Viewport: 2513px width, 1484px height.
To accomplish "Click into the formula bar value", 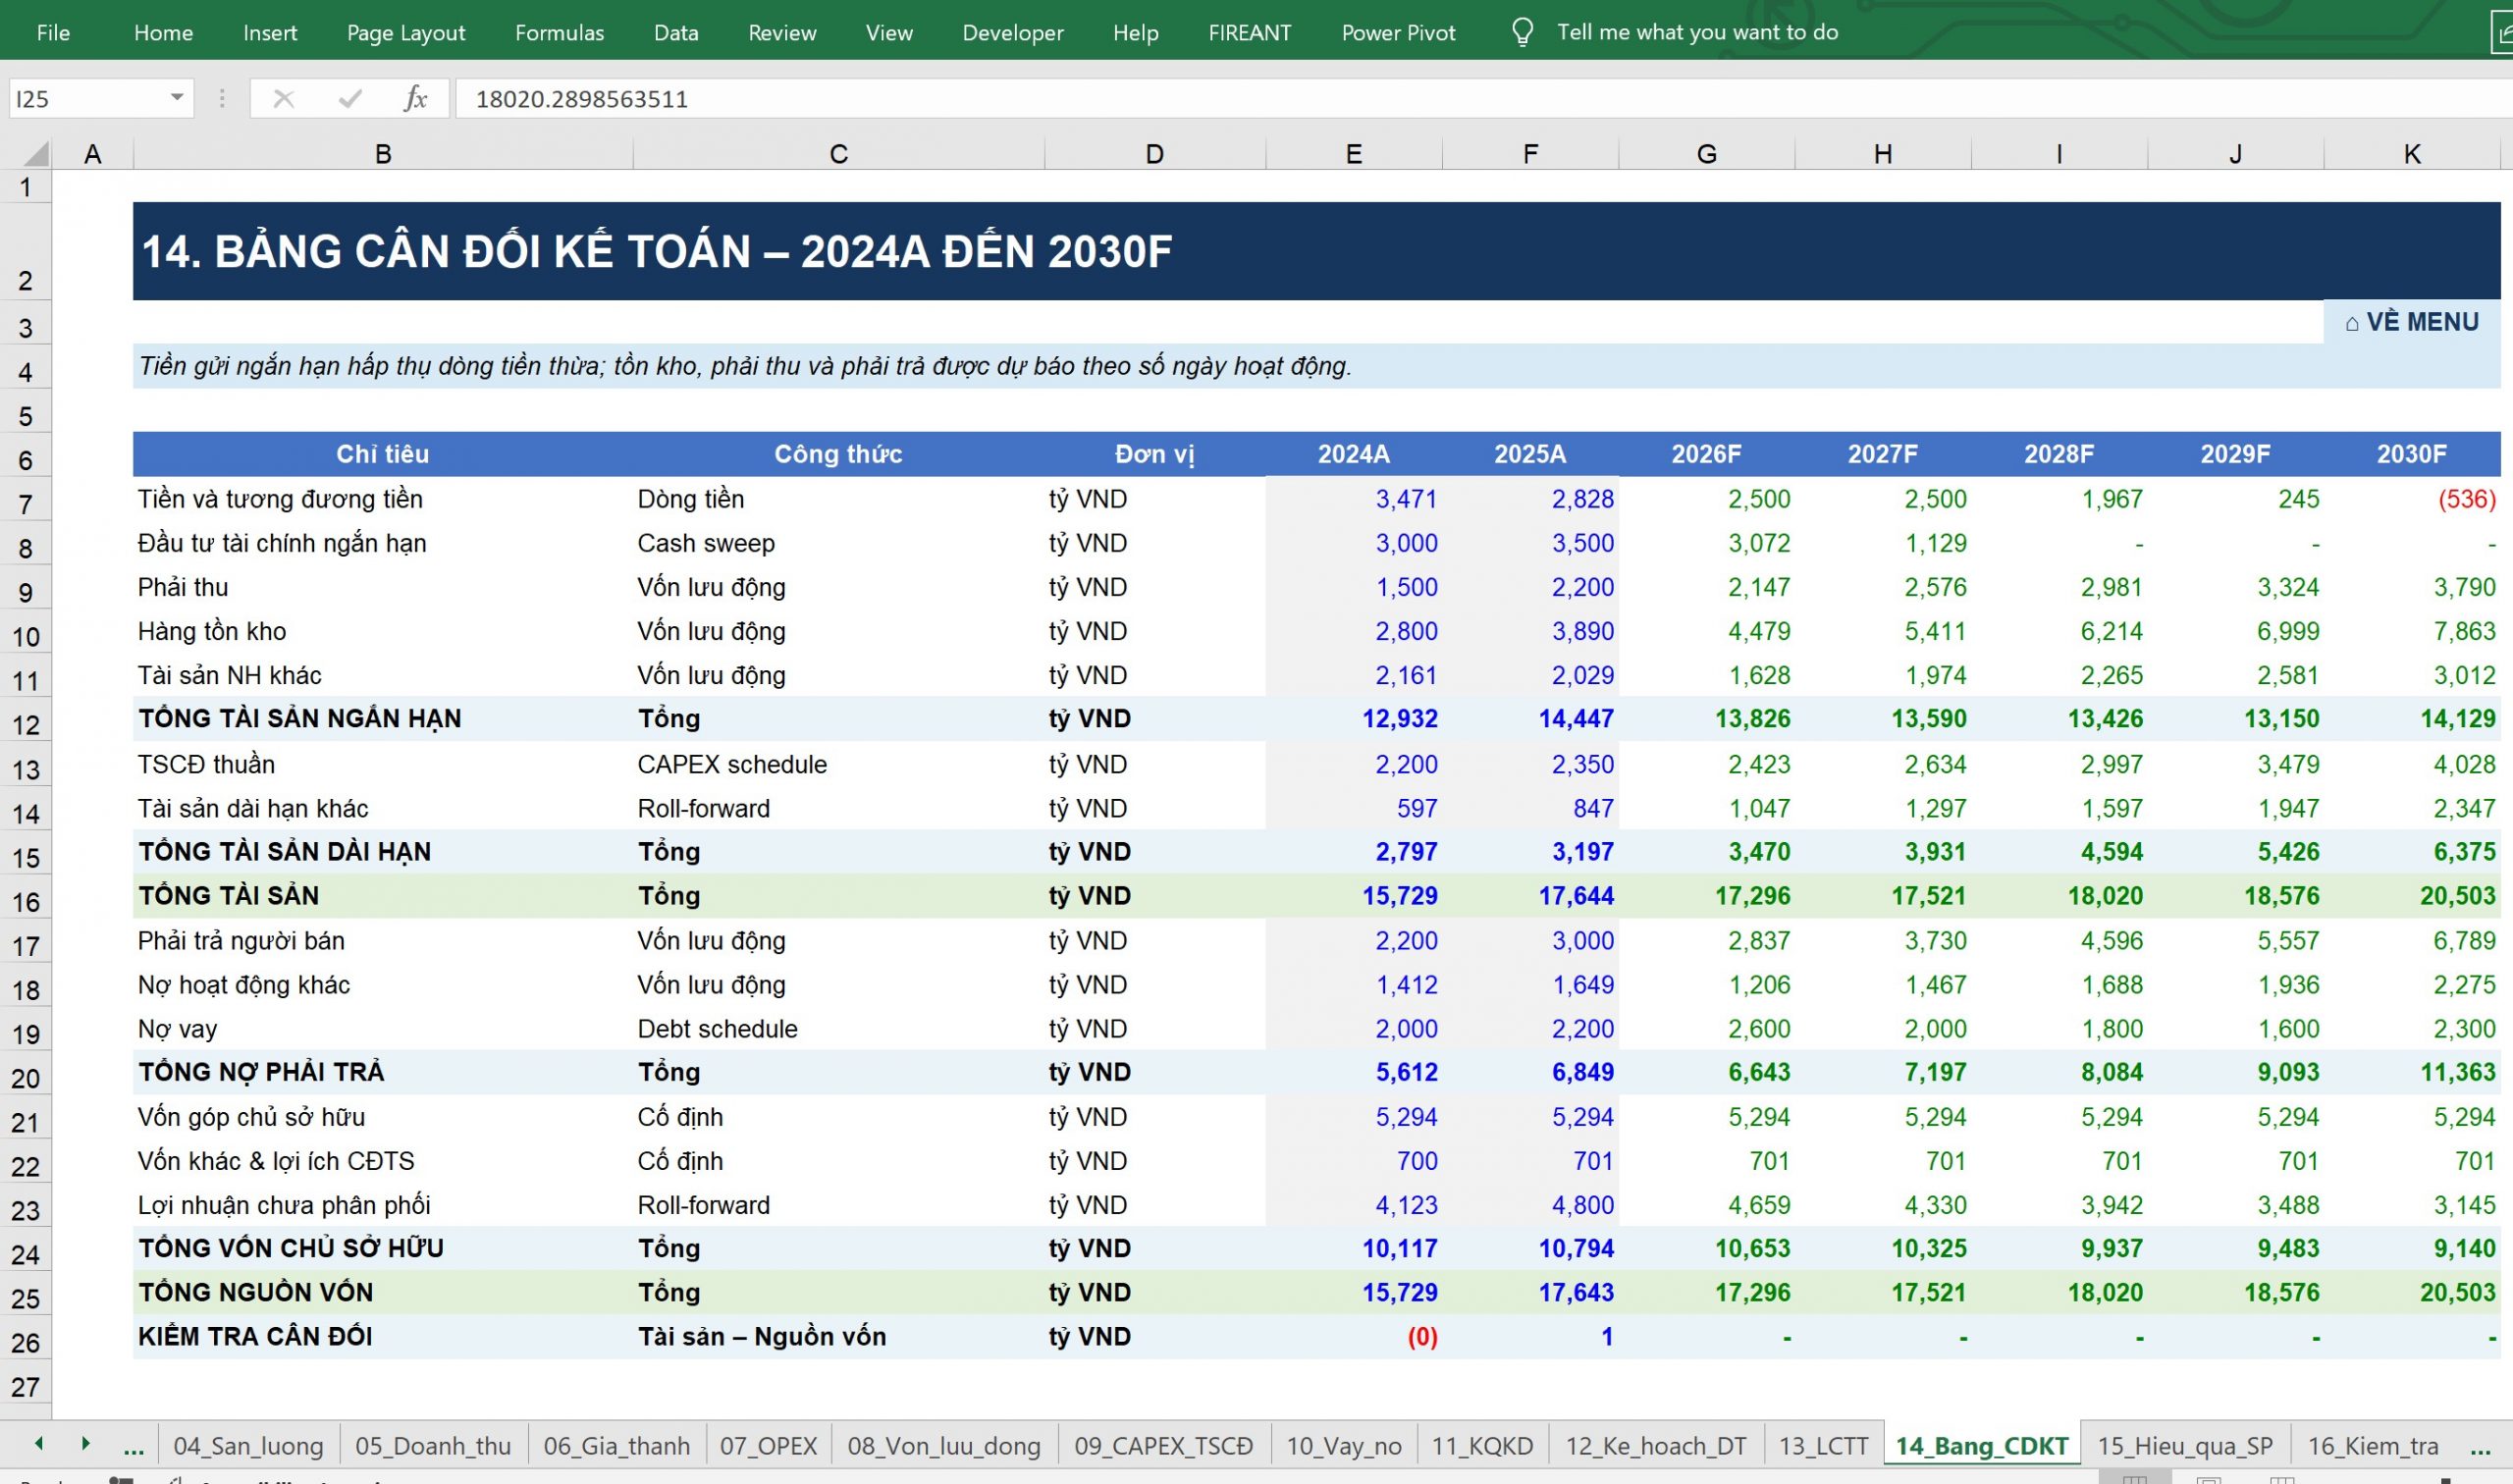I will [1480, 99].
